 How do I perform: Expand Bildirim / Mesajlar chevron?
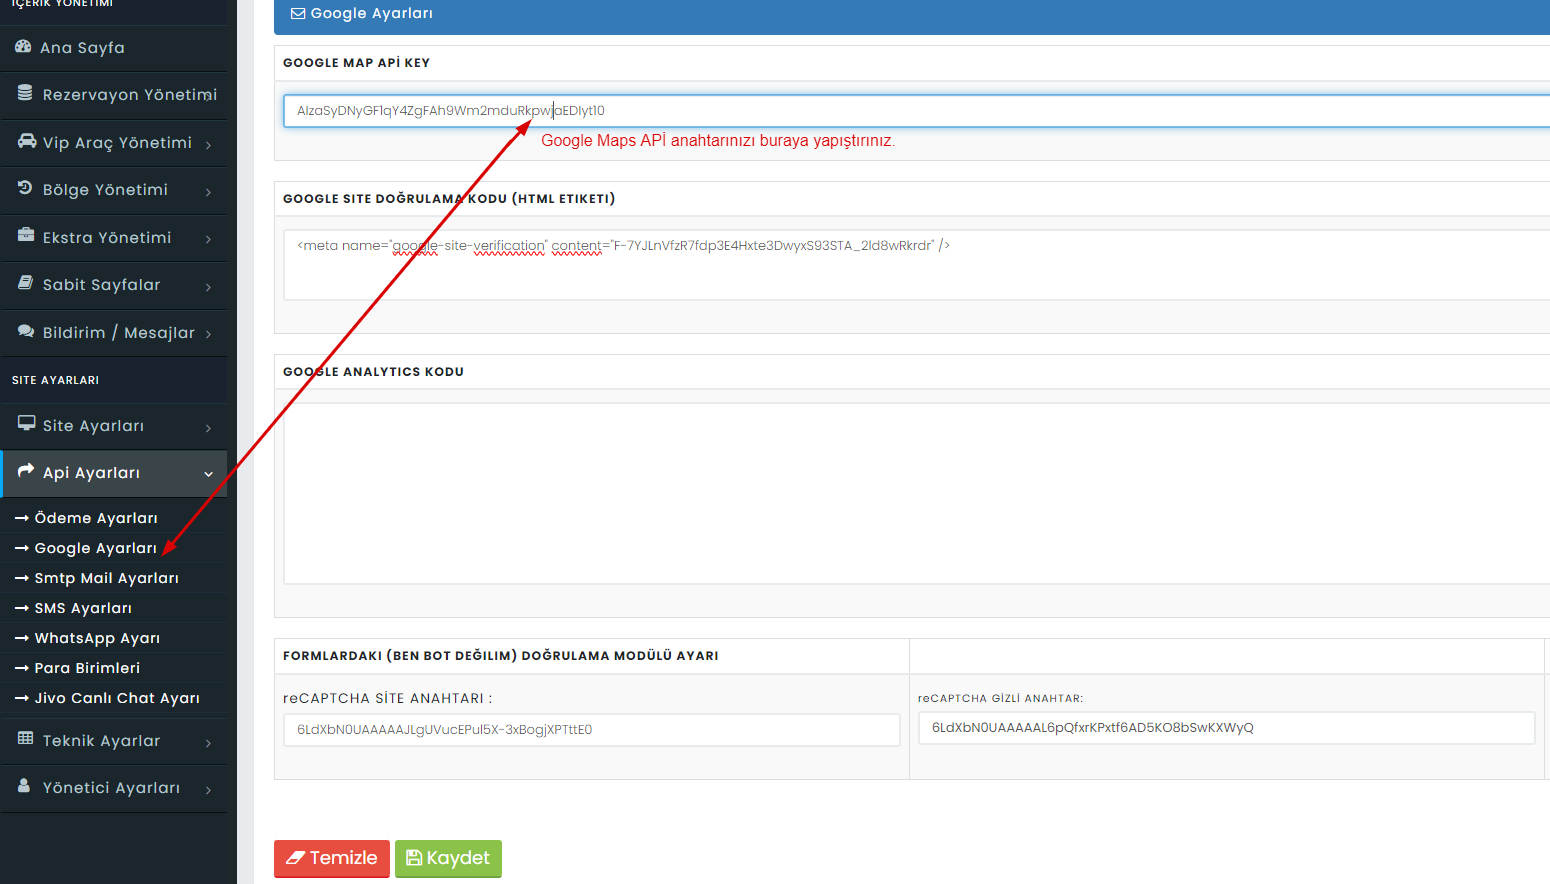pos(208,334)
